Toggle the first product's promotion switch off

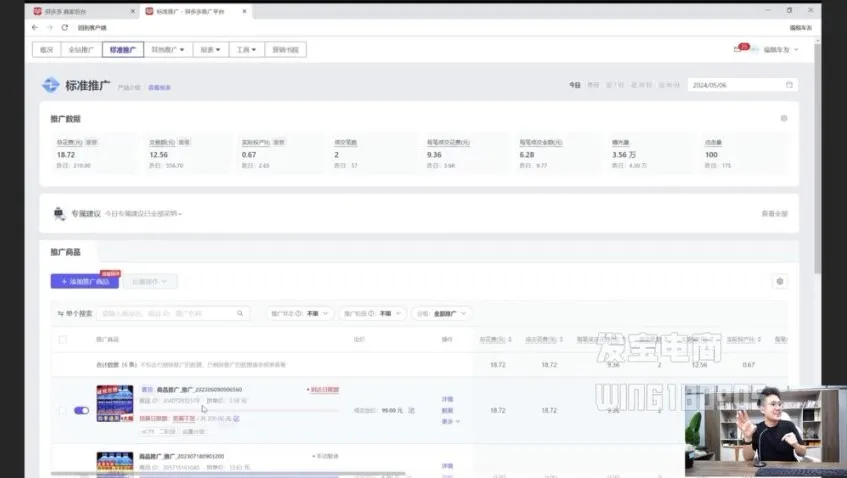pyautogui.click(x=81, y=410)
